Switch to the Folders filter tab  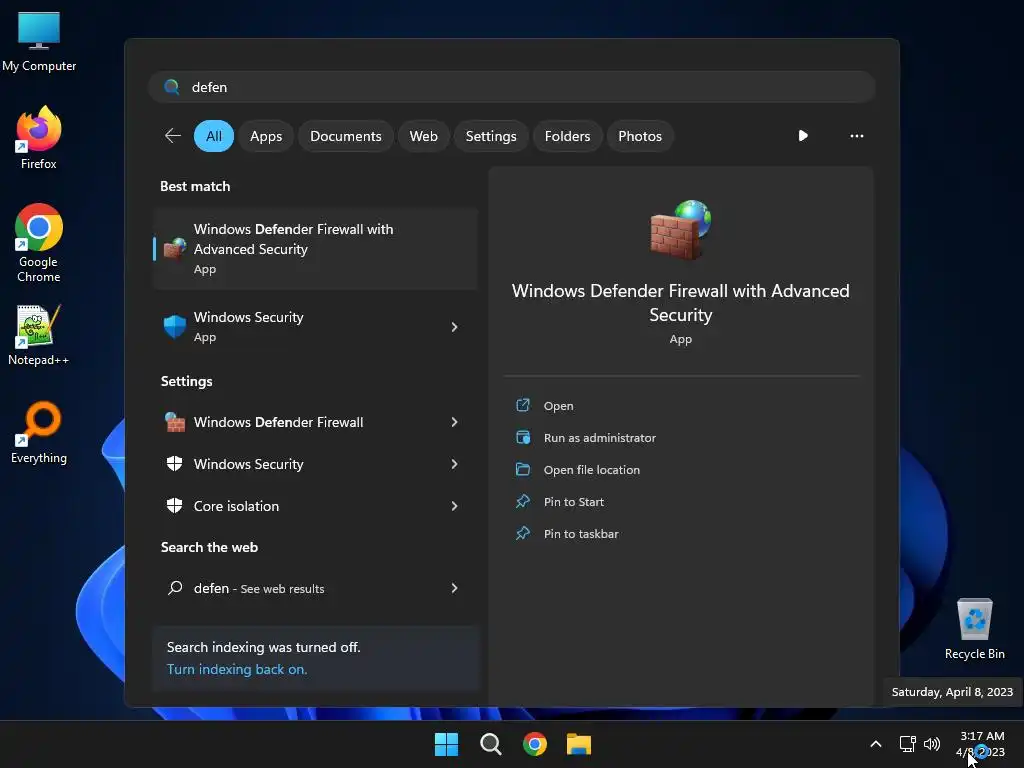click(x=568, y=136)
